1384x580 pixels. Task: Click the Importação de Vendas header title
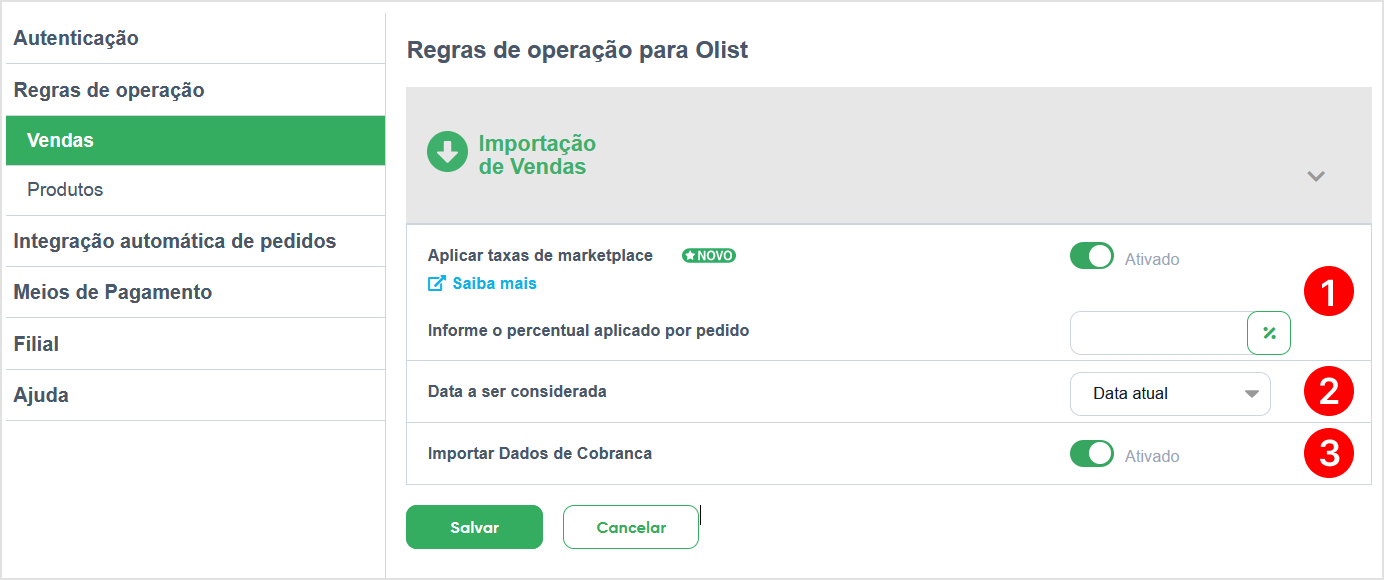click(x=537, y=155)
